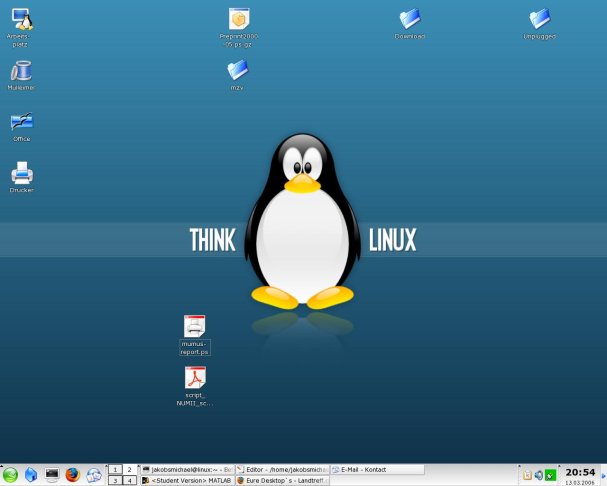
Task: Click the 20:54 clock in the panel
Action: (x=580, y=472)
